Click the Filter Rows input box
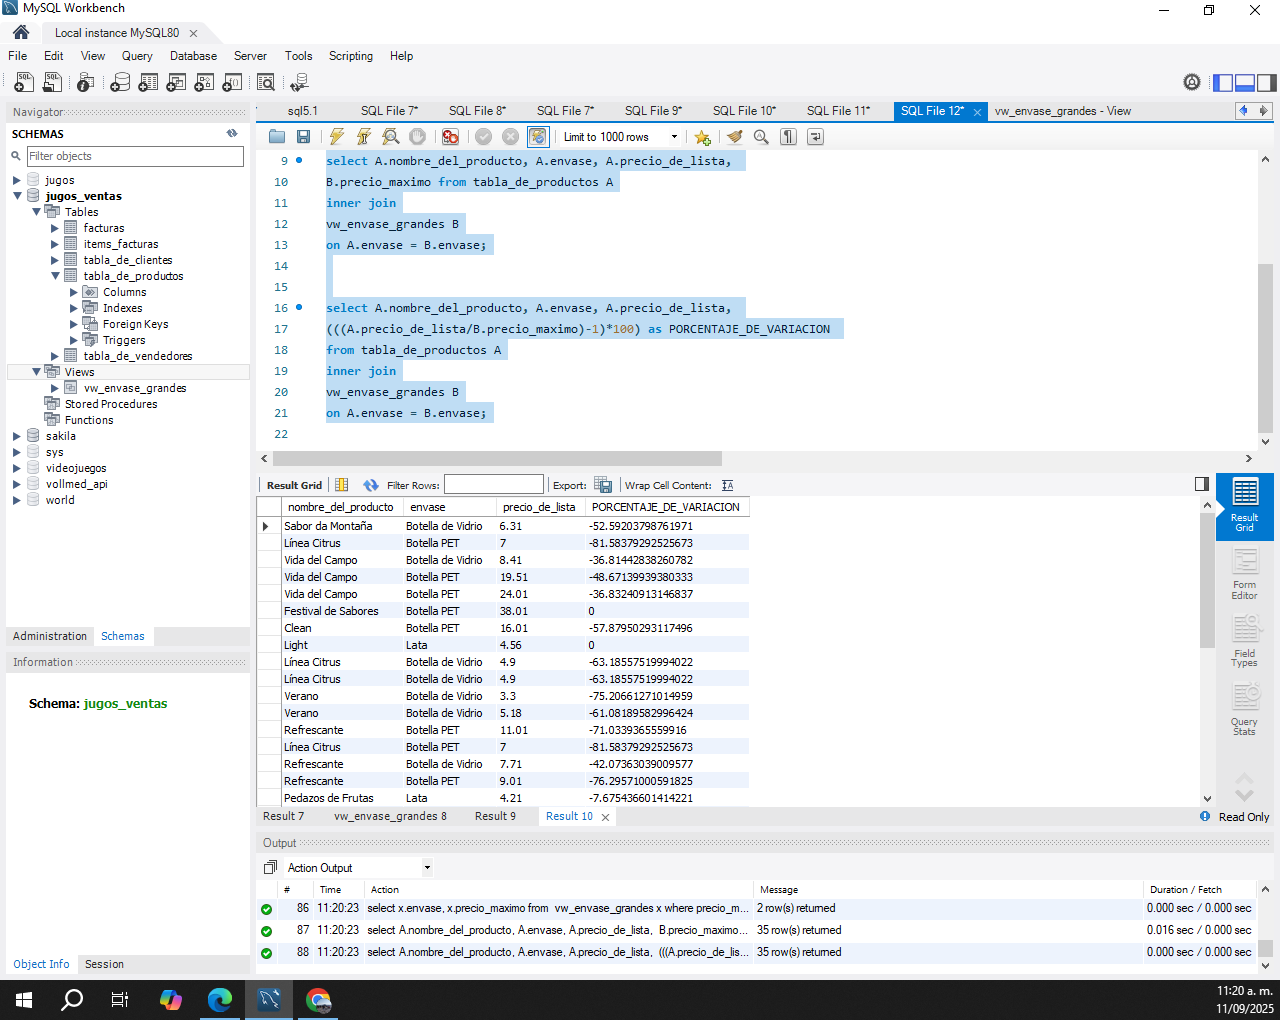The height and width of the screenshot is (1020, 1280). [x=494, y=485]
